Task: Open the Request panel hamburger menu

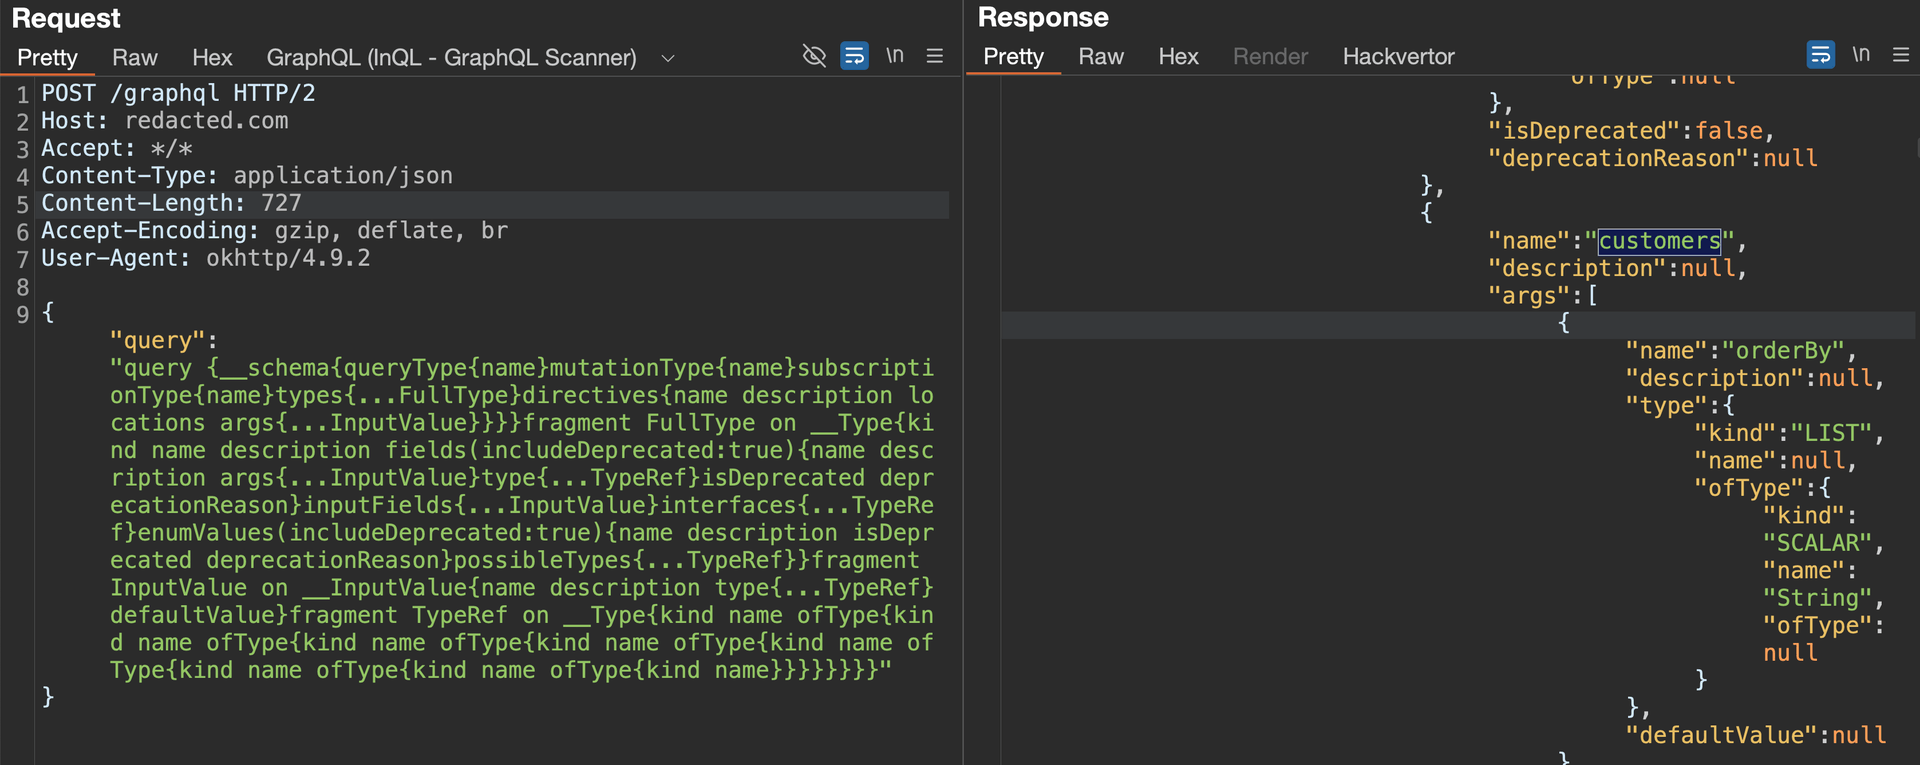Action: tap(935, 56)
